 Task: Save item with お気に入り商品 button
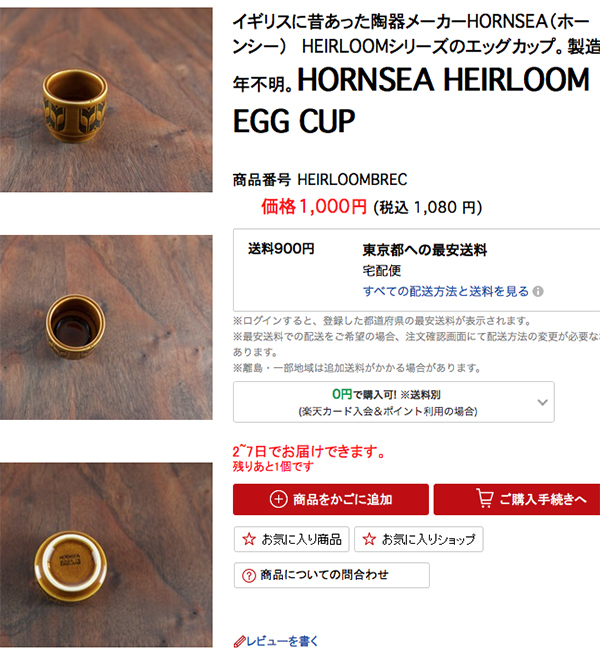(x=291, y=539)
